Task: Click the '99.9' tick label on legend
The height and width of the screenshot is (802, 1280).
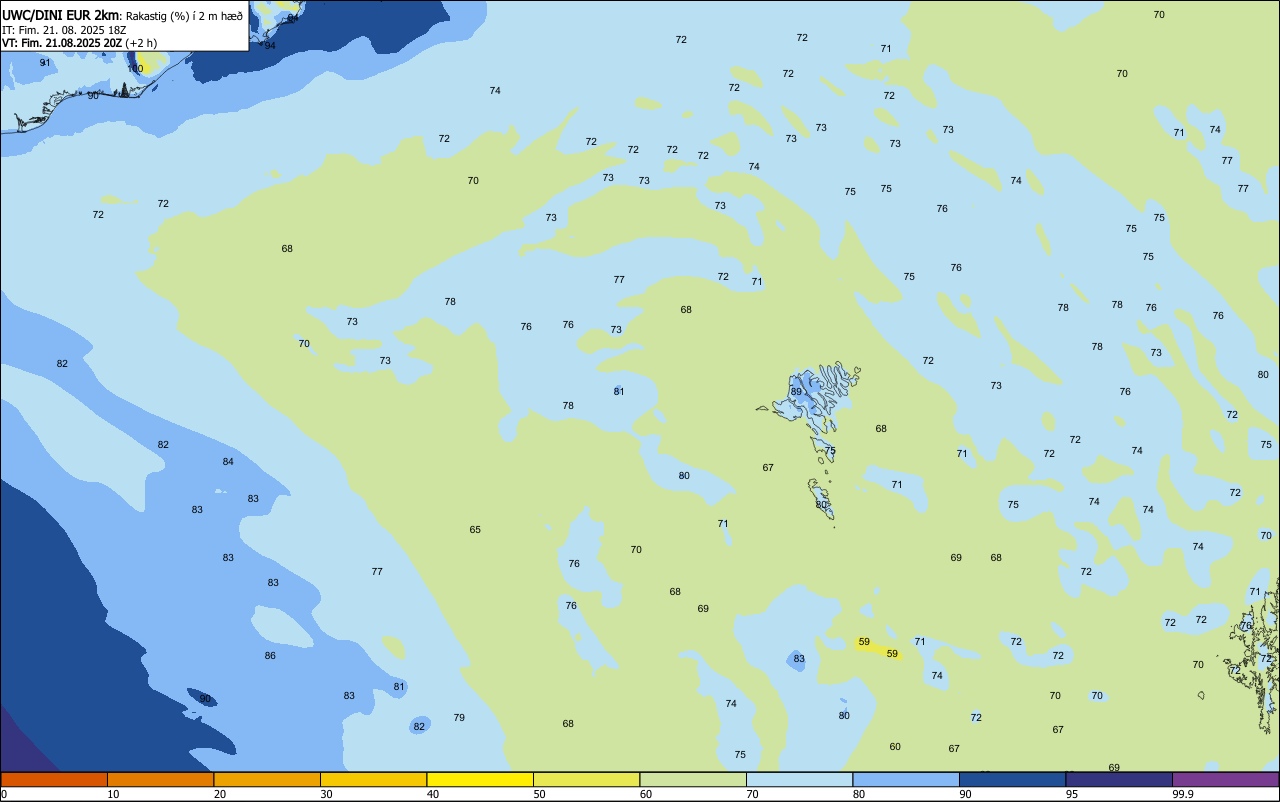Action: [1183, 794]
